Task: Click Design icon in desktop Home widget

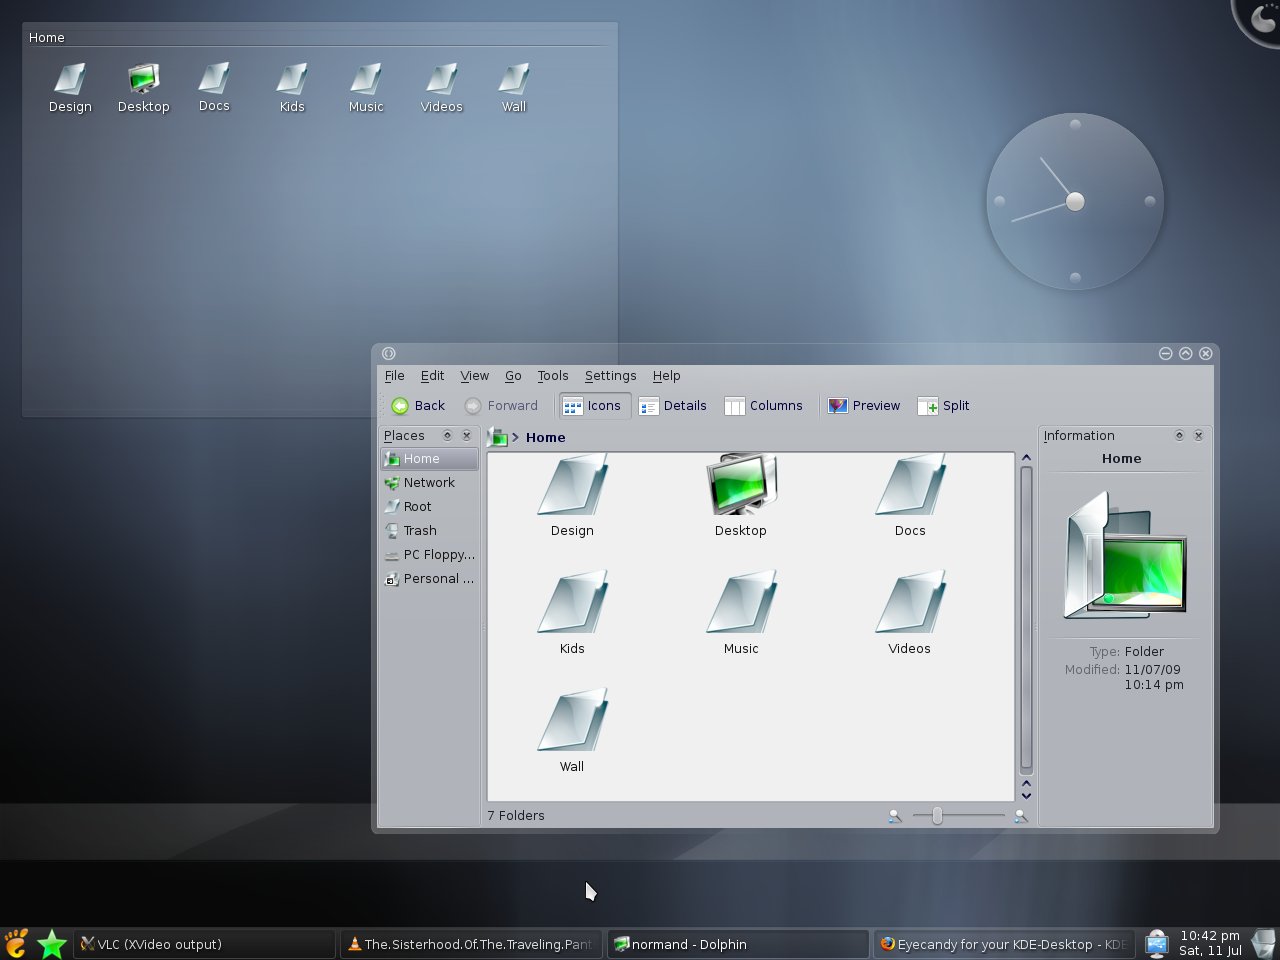Action: tap(70, 88)
